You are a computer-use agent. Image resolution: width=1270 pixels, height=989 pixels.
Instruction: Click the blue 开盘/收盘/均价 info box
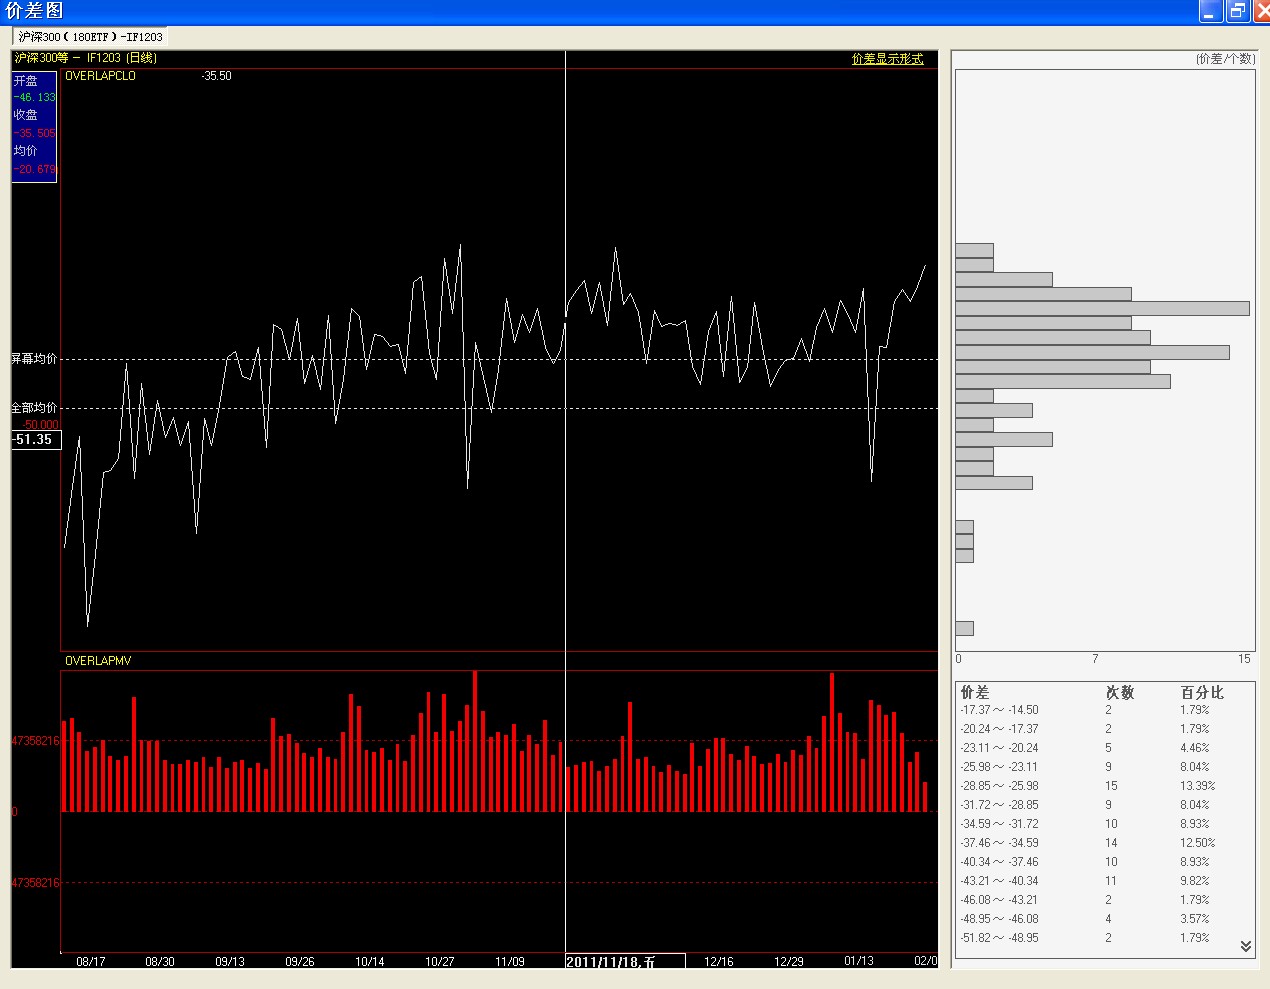pos(34,126)
